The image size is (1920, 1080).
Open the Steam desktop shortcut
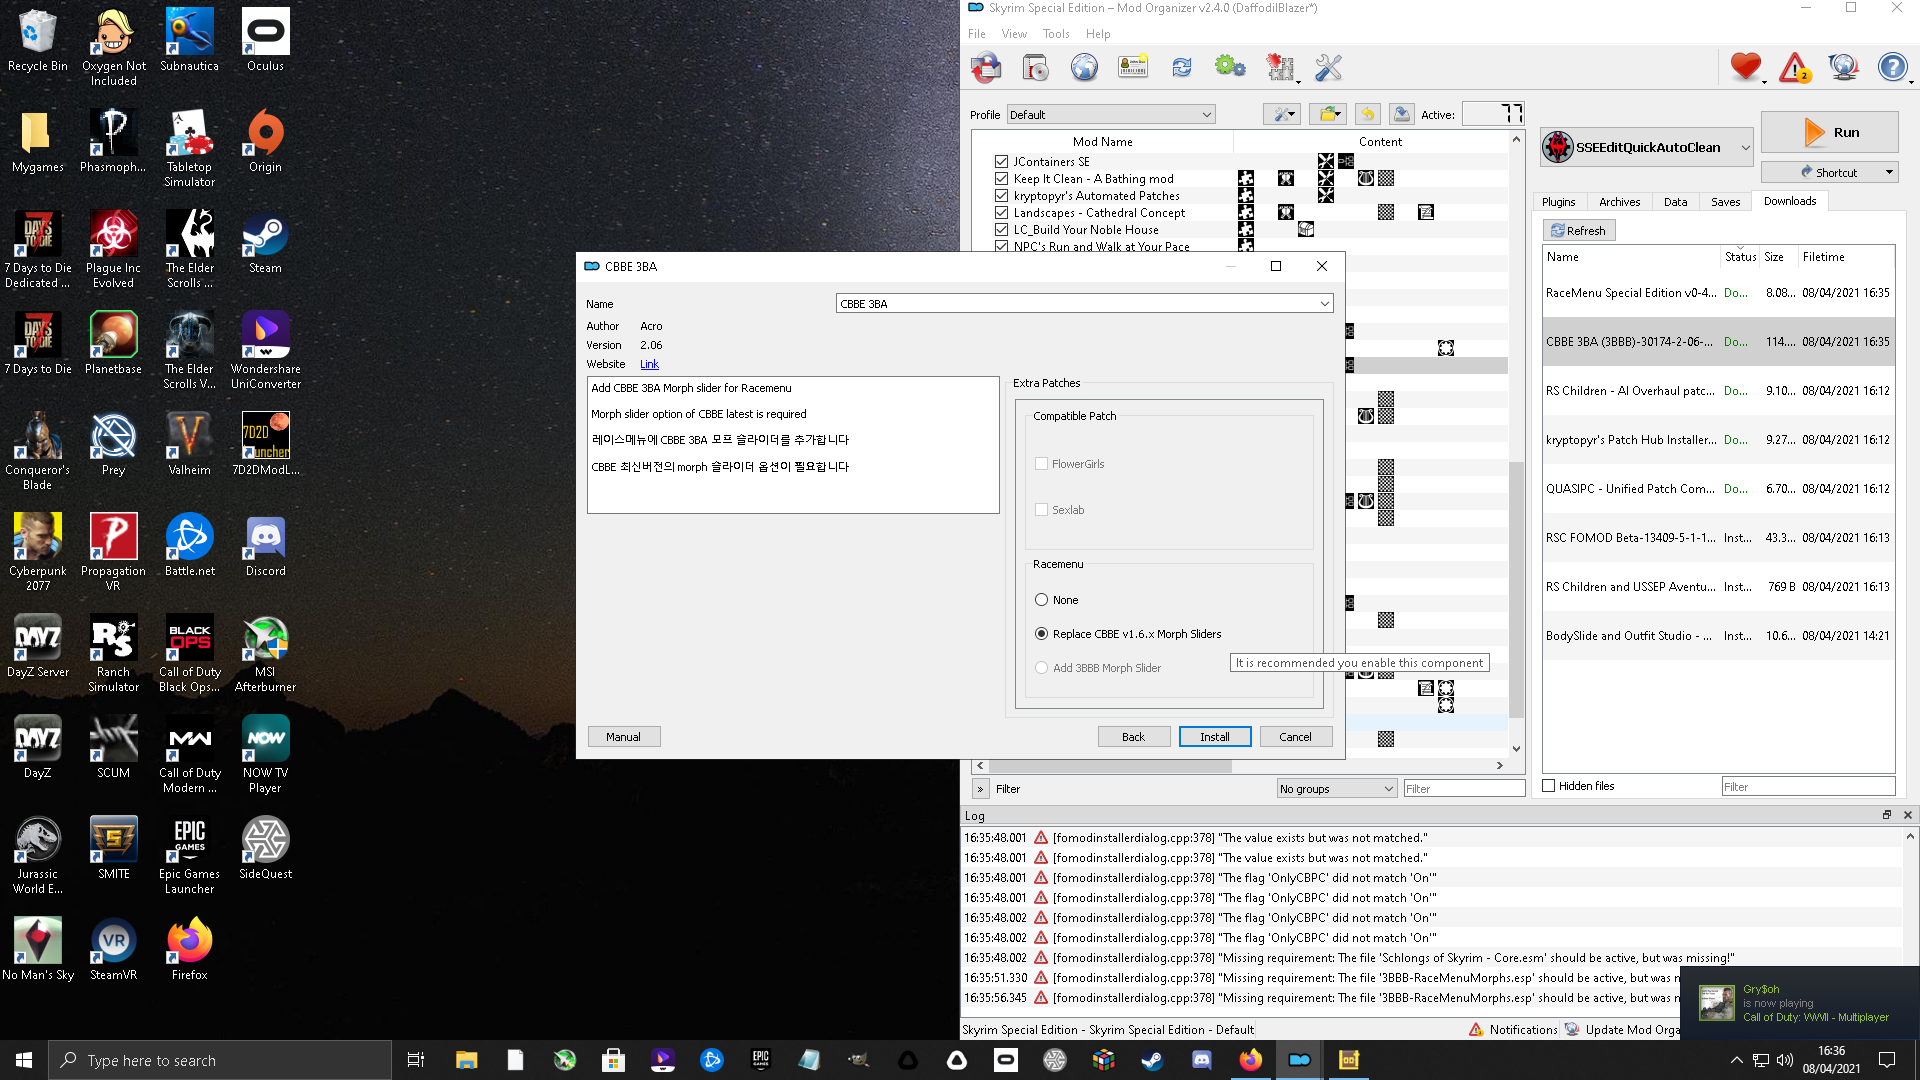pos(265,241)
